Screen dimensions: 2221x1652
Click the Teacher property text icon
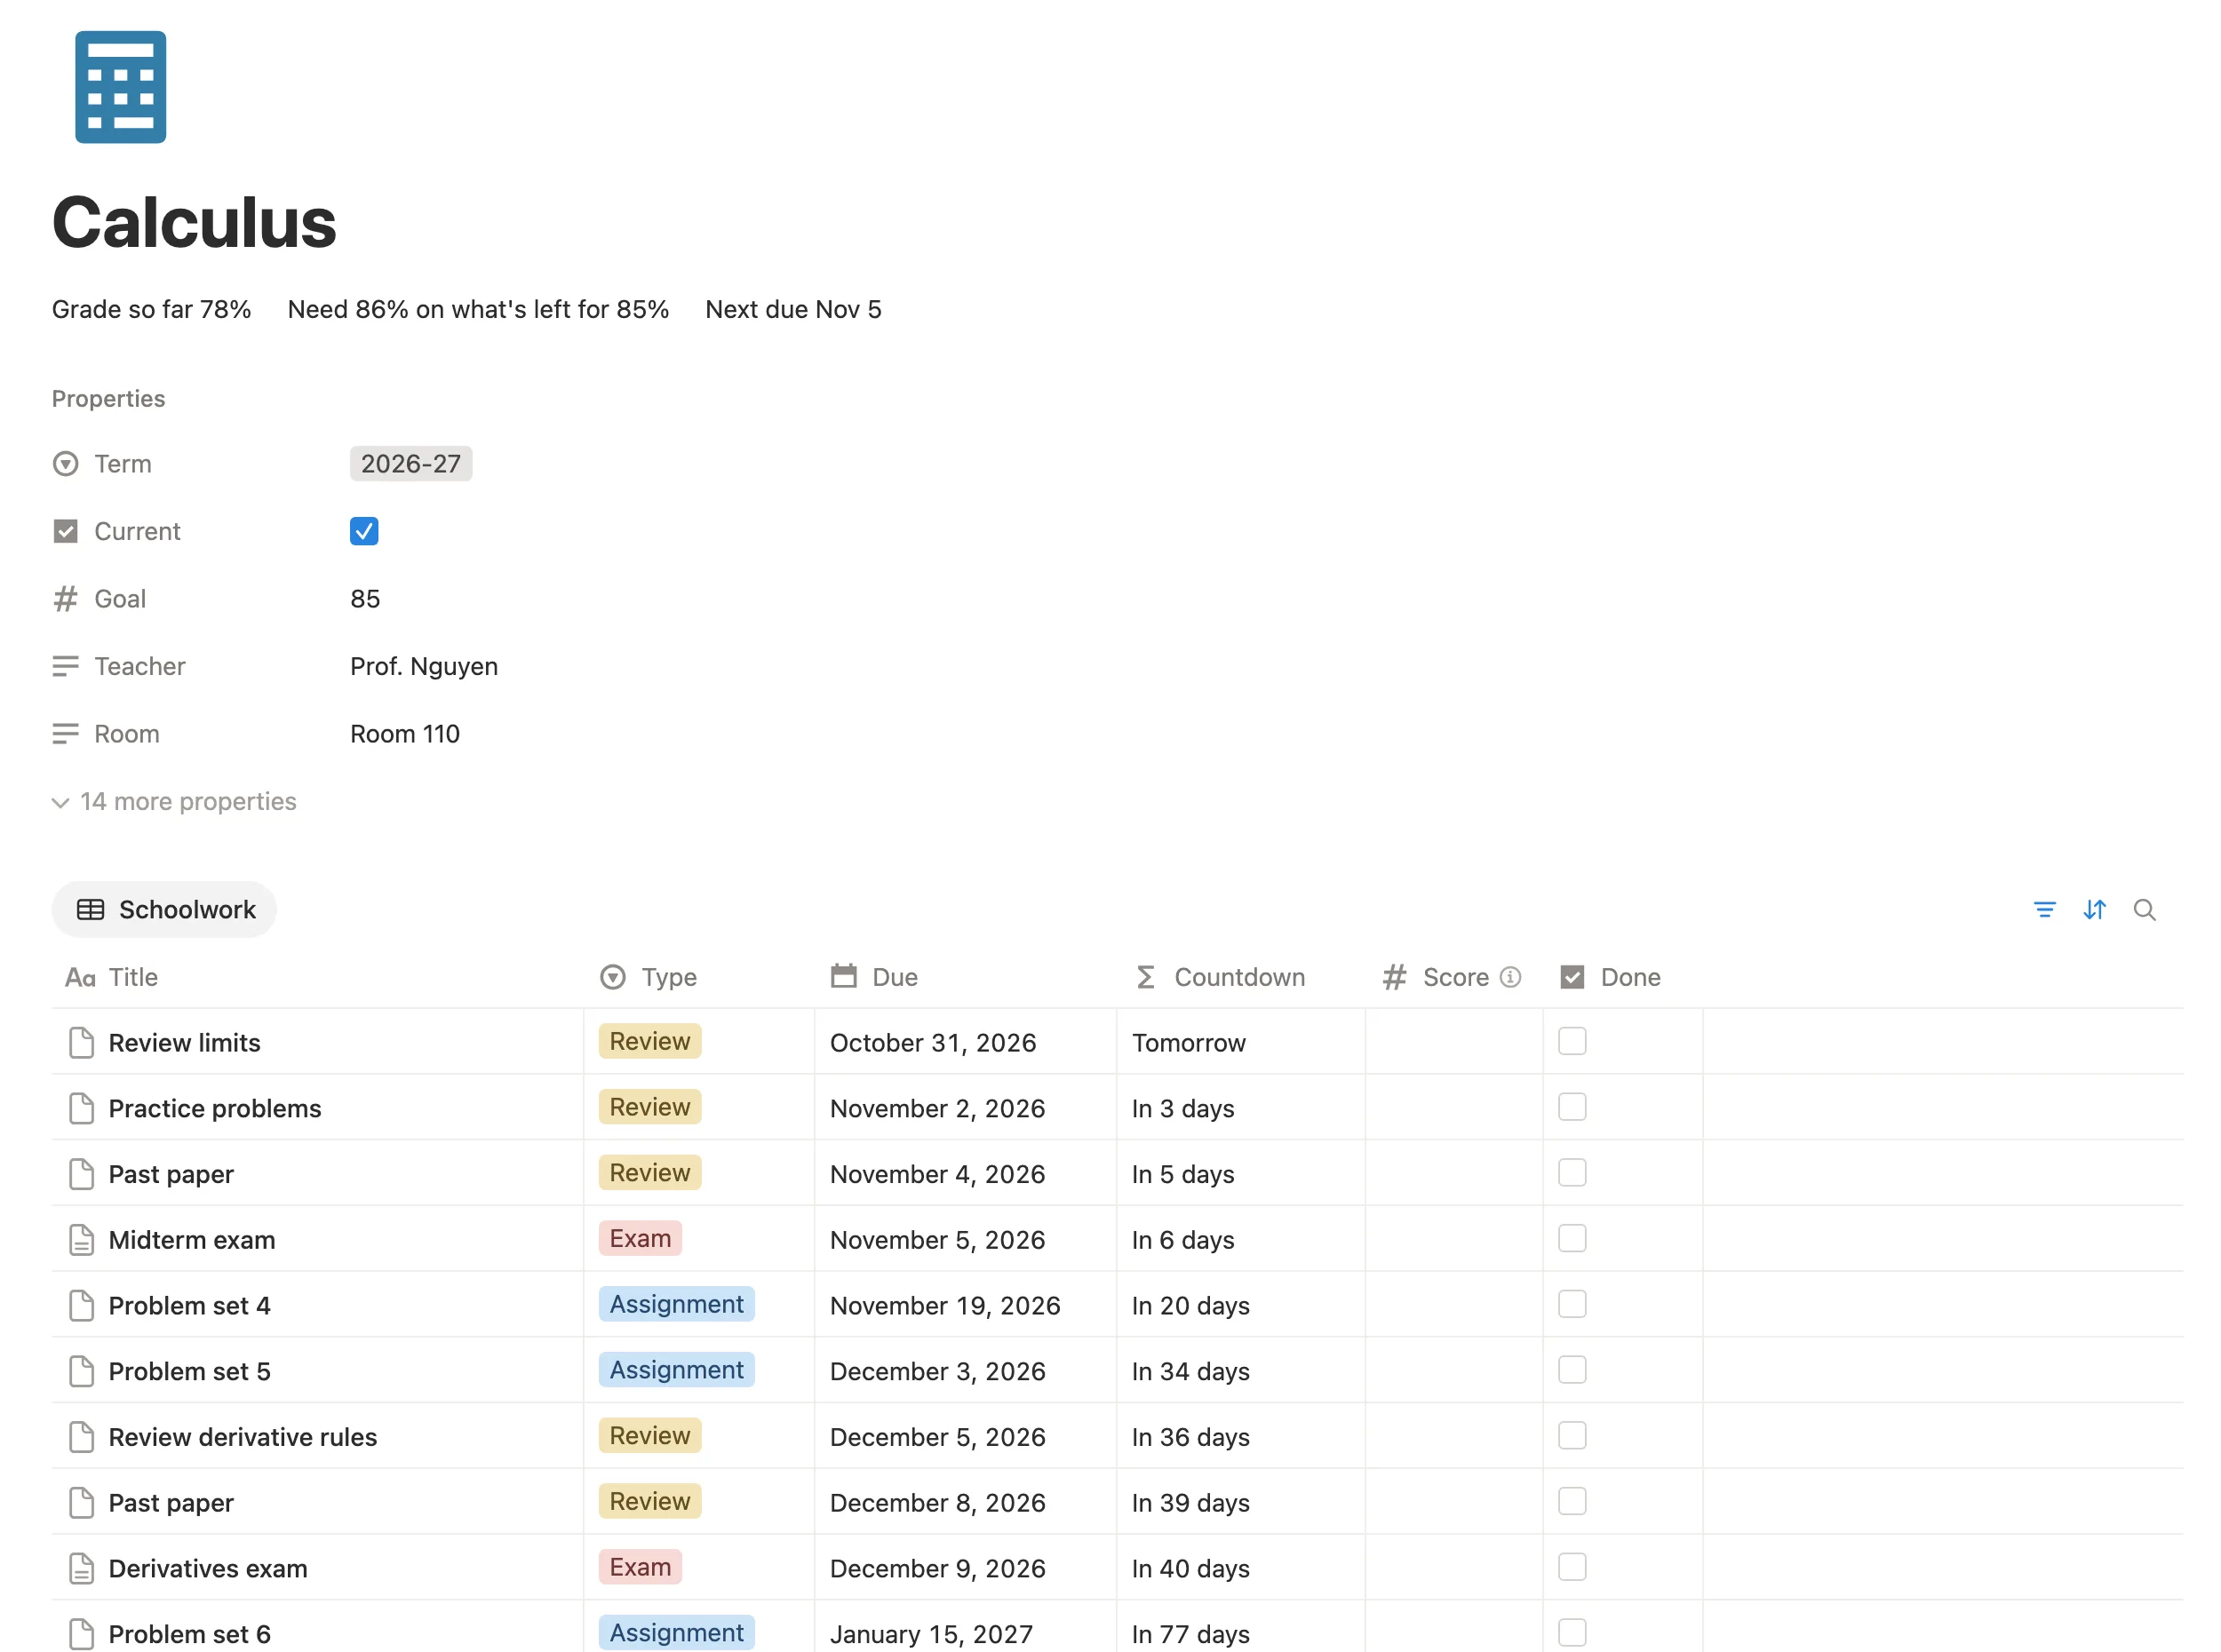click(x=65, y=666)
